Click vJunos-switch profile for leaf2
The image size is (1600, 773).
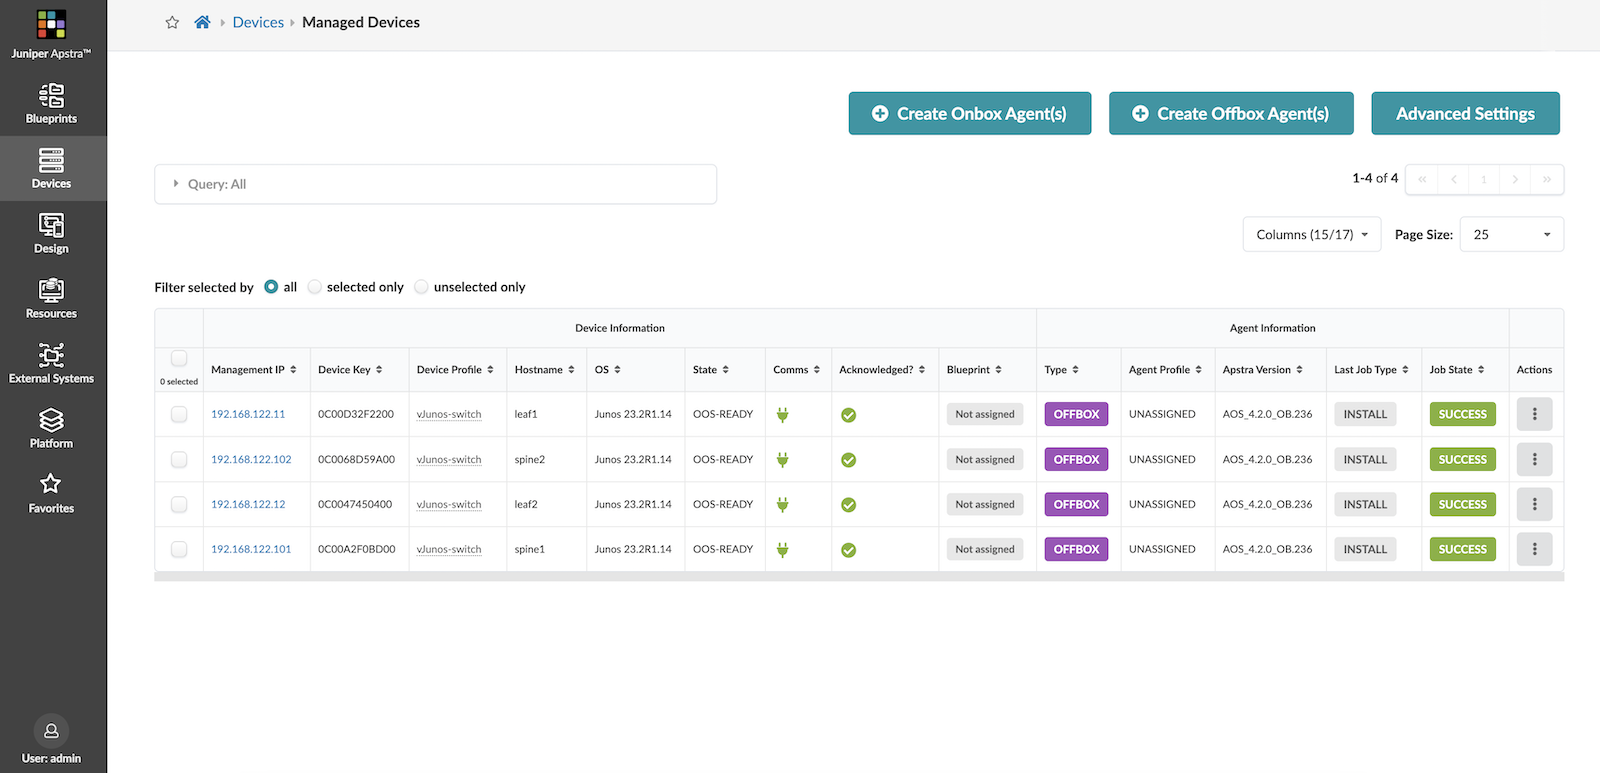tap(449, 504)
